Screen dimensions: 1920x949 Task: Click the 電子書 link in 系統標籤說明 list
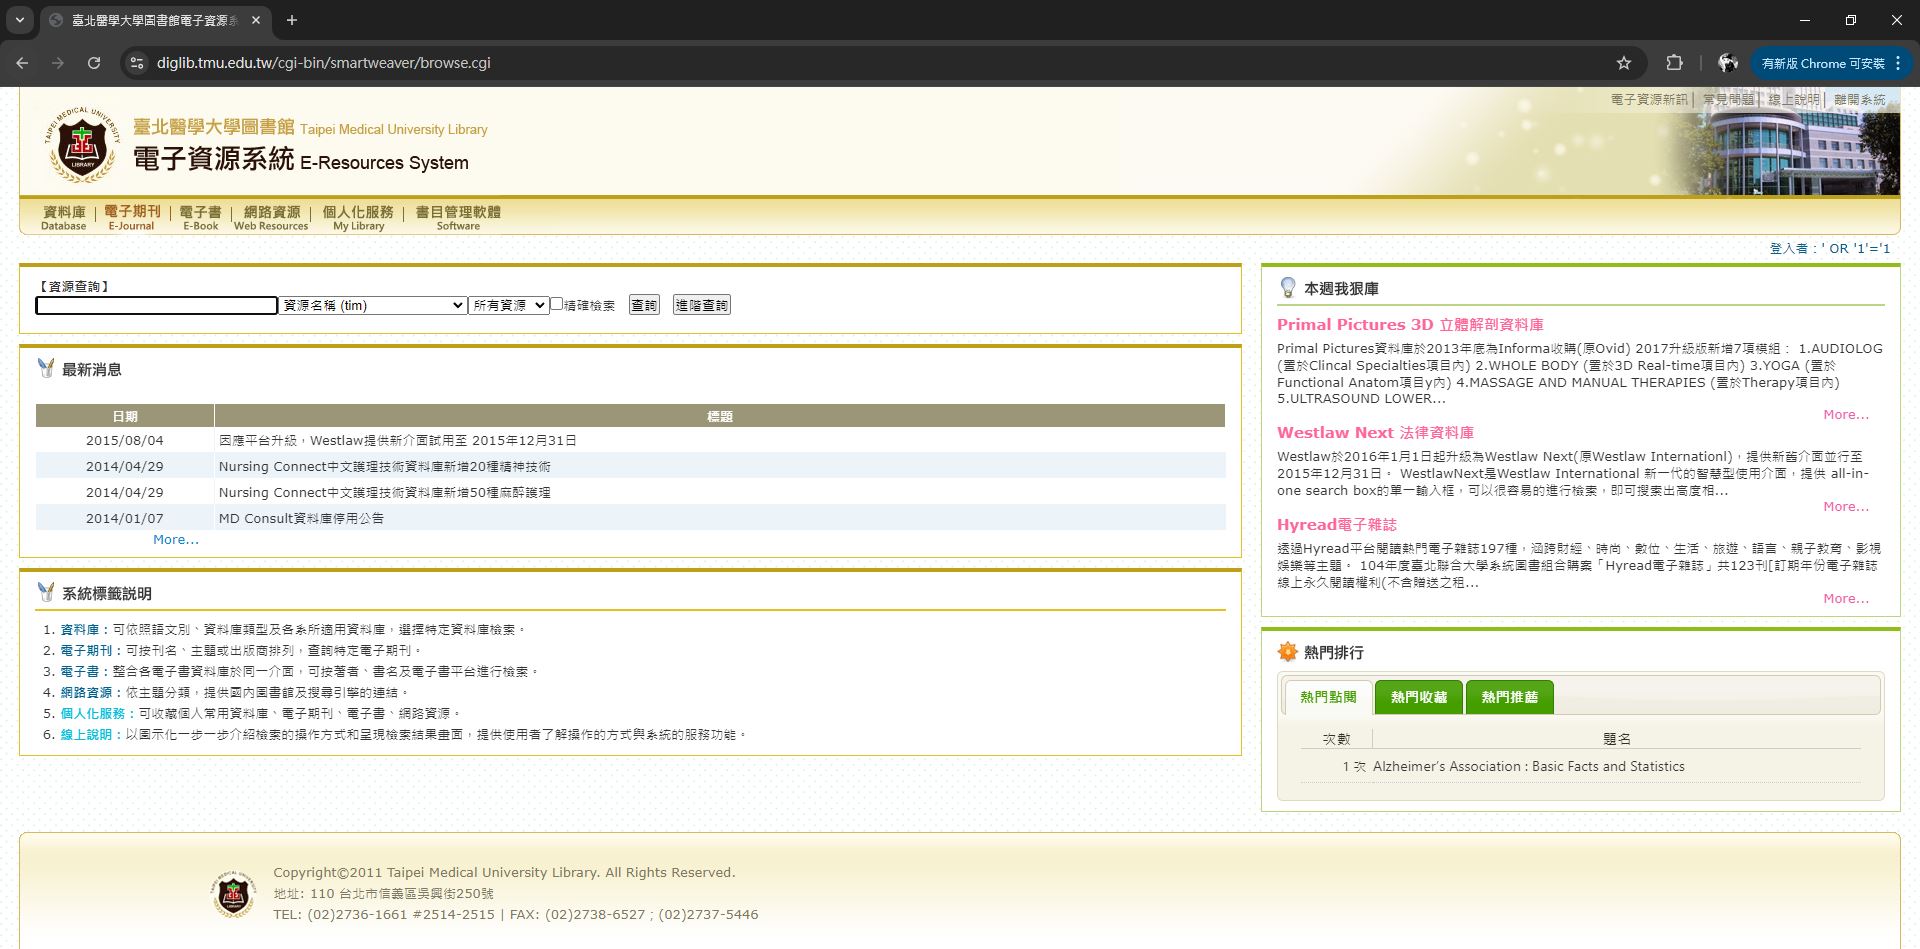(x=80, y=672)
